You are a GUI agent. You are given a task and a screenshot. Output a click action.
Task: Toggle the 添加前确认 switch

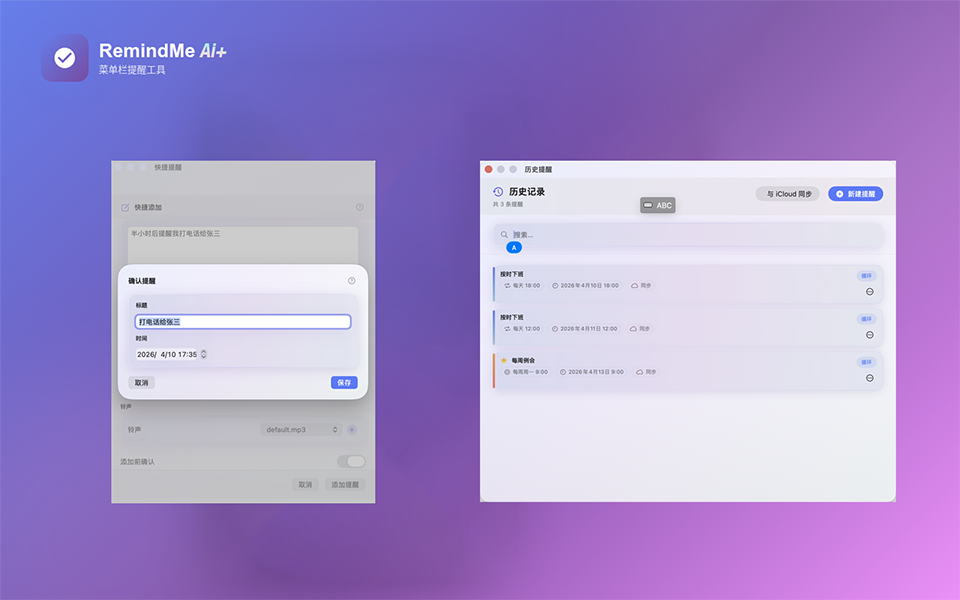(x=351, y=461)
